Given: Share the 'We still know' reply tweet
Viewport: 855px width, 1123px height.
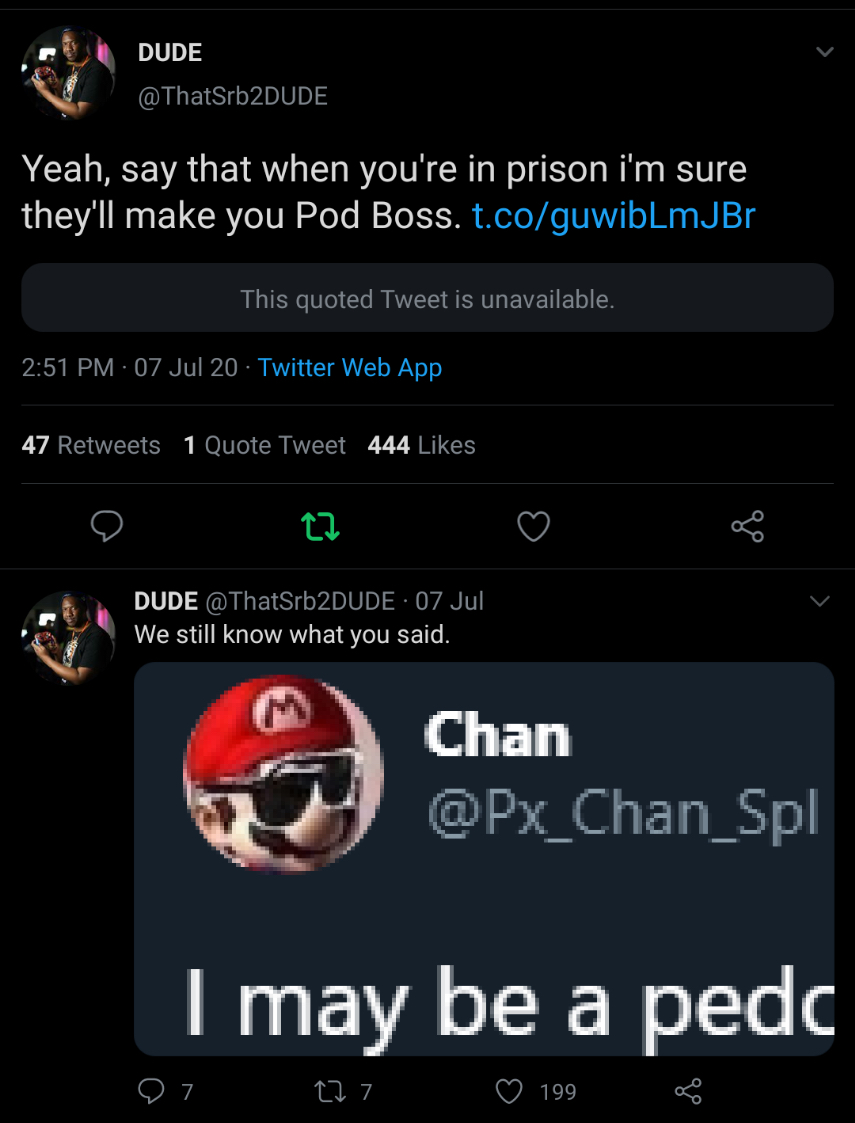Looking at the screenshot, I should [688, 1091].
